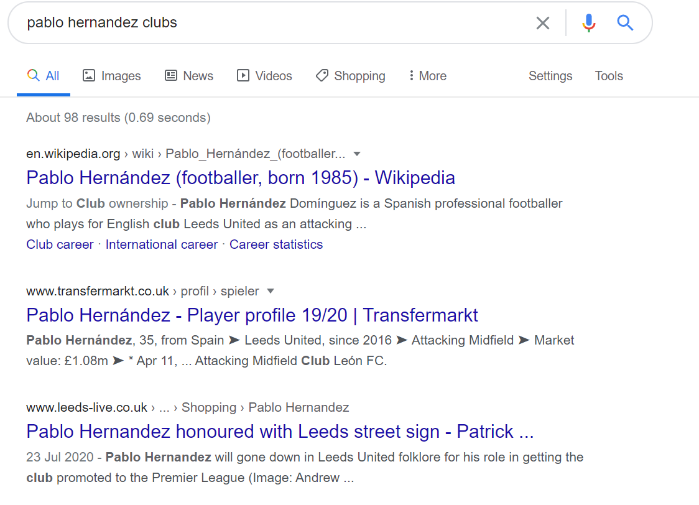The image size is (699, 505).
Task: Click the News tab newspaper icon
Action: pyautogui.click(x=171, y=75)
